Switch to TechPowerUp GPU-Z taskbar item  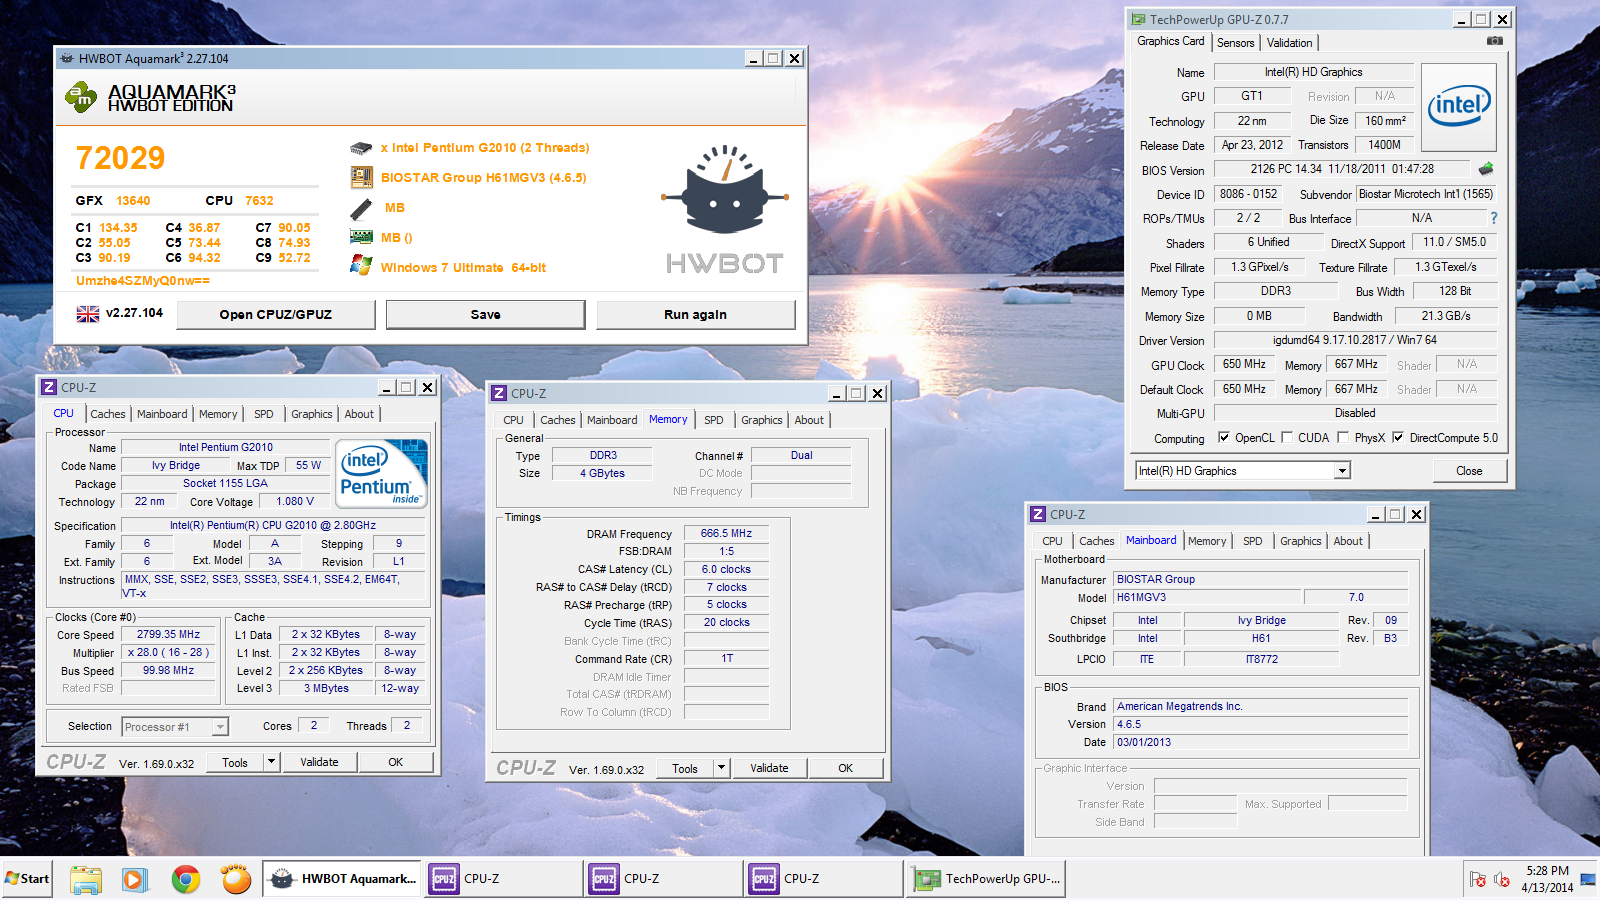pyautogui.click(x=987, y=879)
